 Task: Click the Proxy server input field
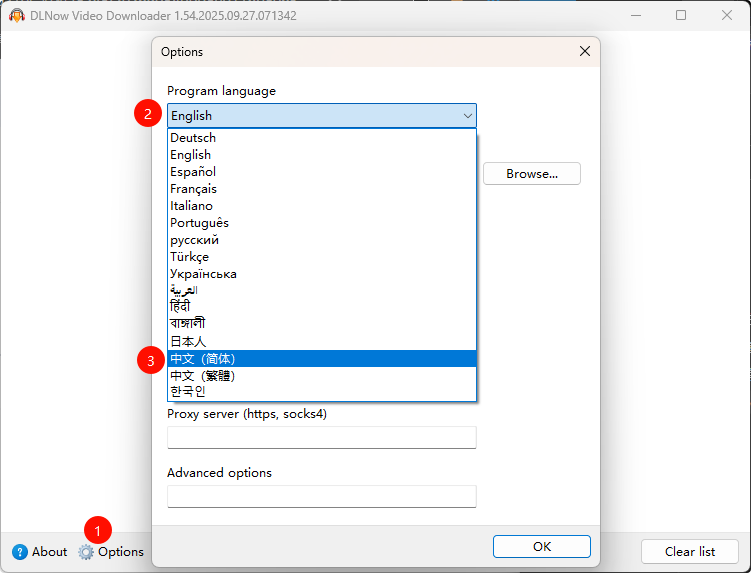pos(322,437)
